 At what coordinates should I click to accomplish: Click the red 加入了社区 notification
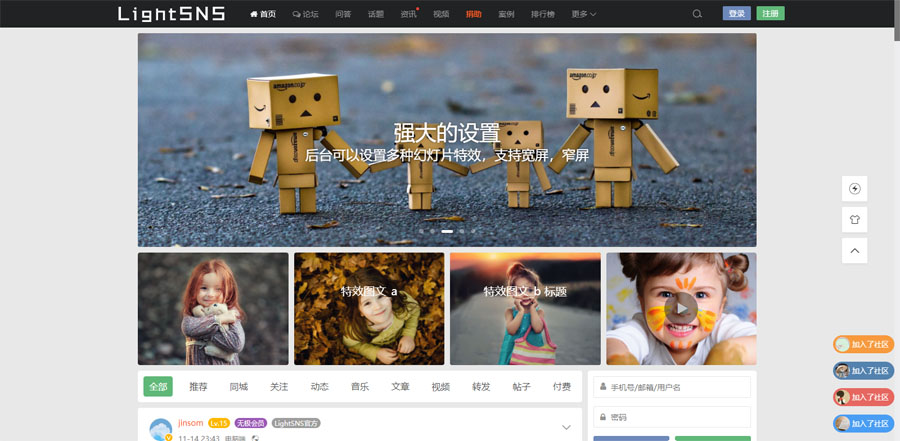point(863,397)
